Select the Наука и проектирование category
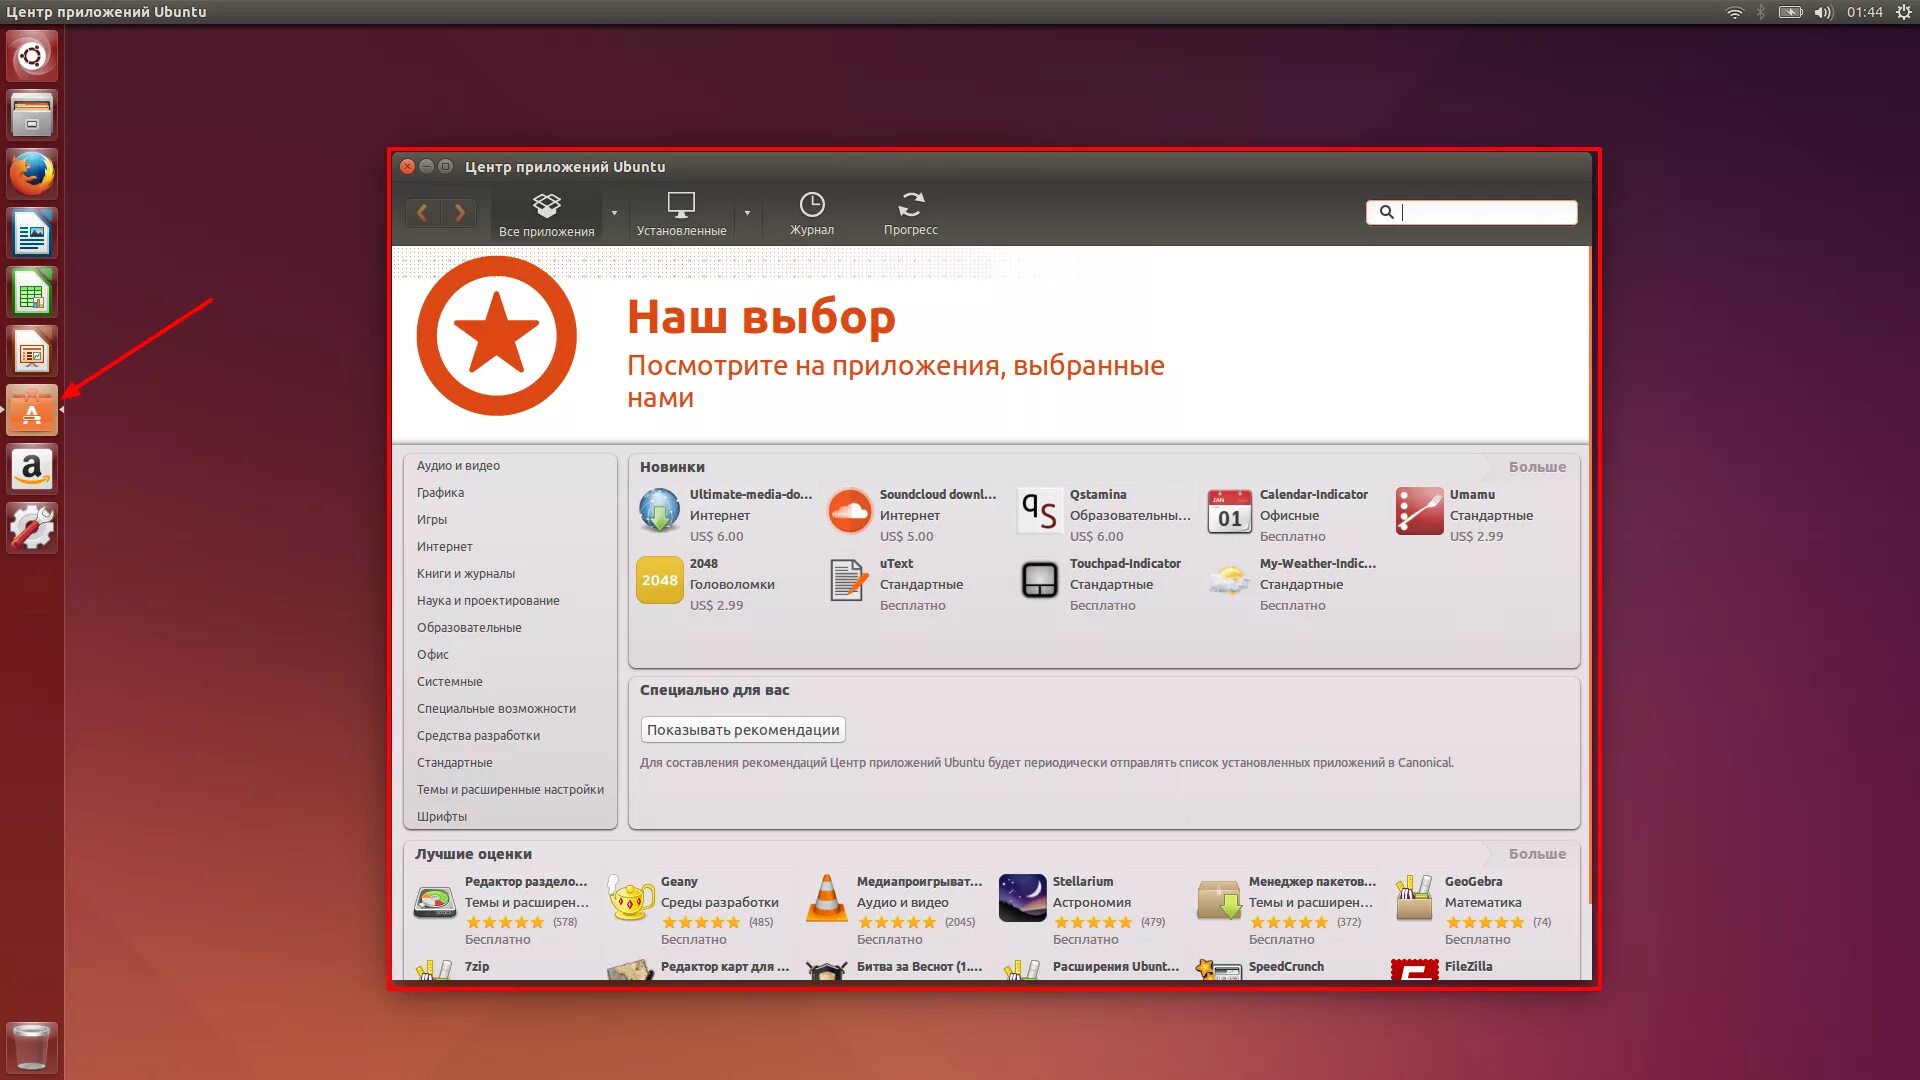Screen dimensions: 1920x1080 coord(488,601)
